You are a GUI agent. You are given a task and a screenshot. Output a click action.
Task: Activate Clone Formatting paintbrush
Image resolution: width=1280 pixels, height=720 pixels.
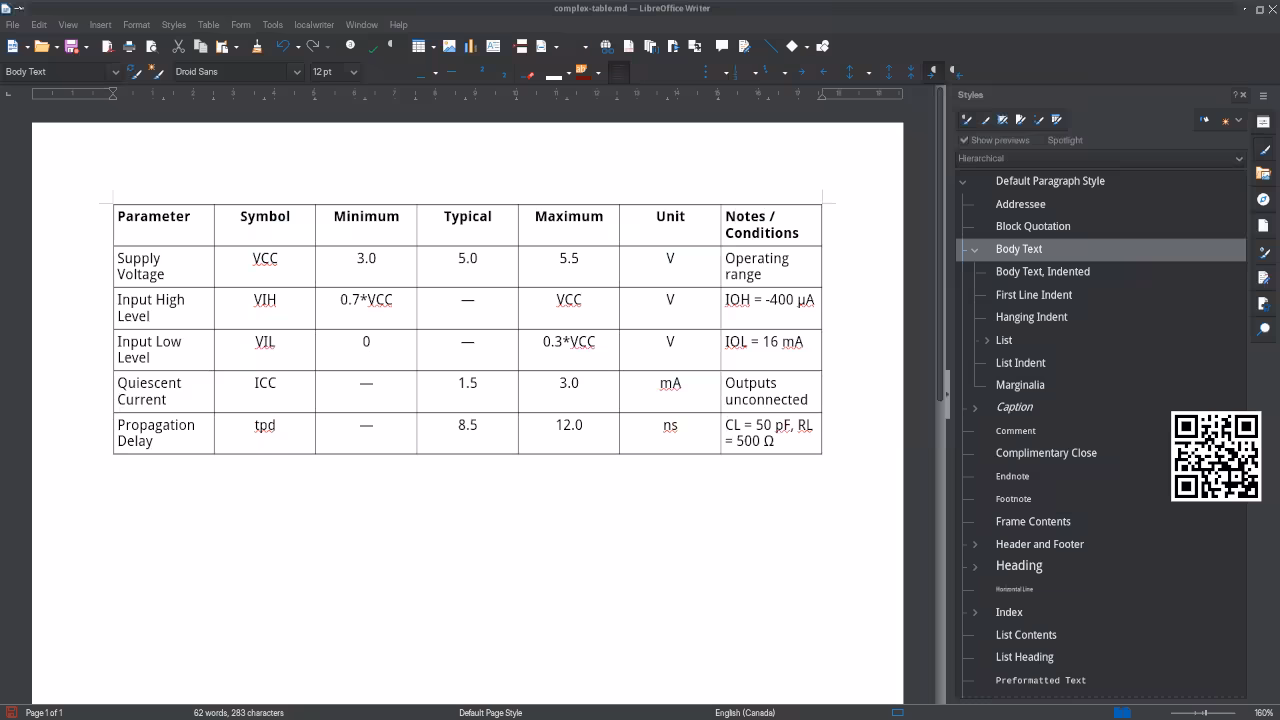tap(257, 46)
